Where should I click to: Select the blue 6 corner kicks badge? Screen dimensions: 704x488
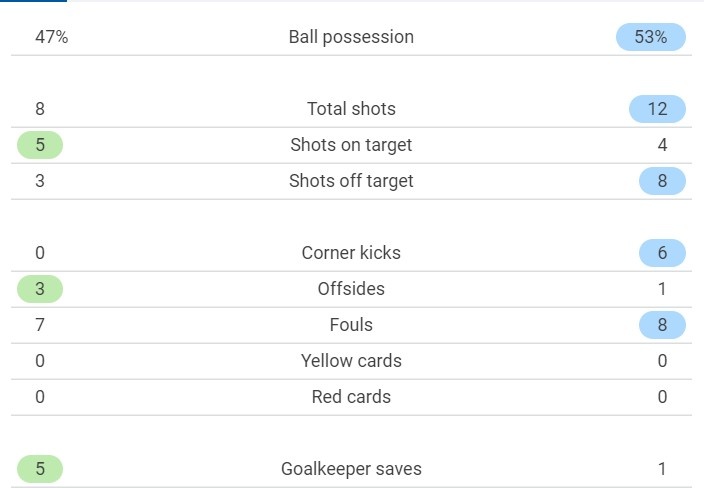662,253
